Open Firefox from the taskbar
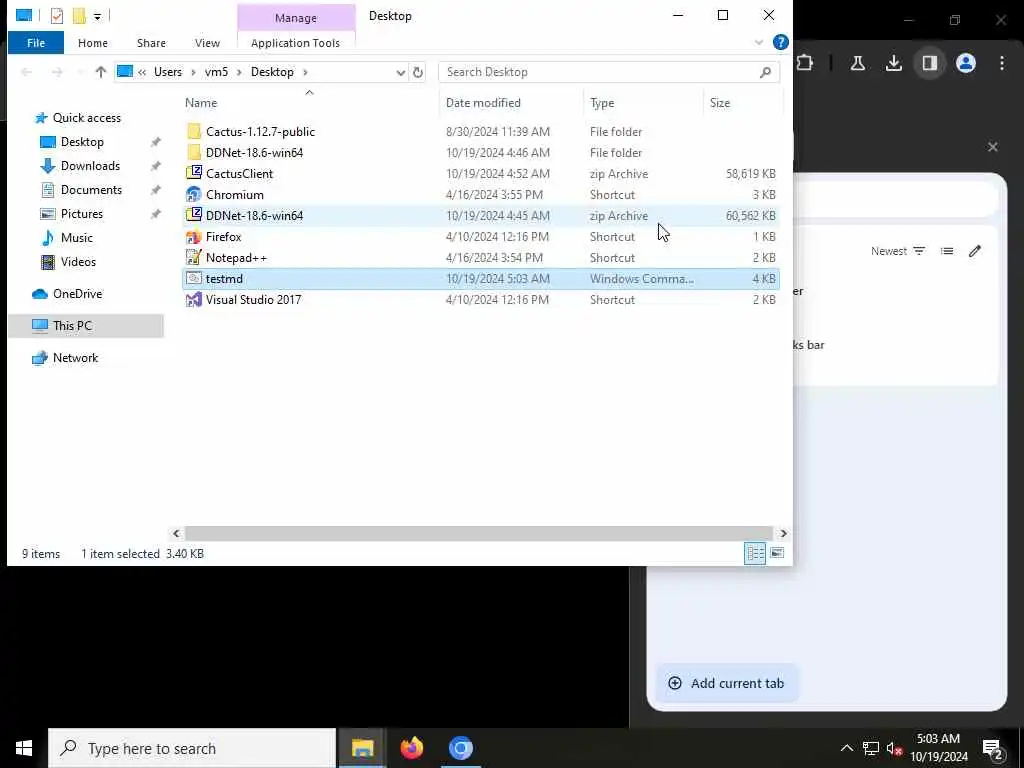The width and height of the screenshot is (1024, 768). (x=411, y=748)
